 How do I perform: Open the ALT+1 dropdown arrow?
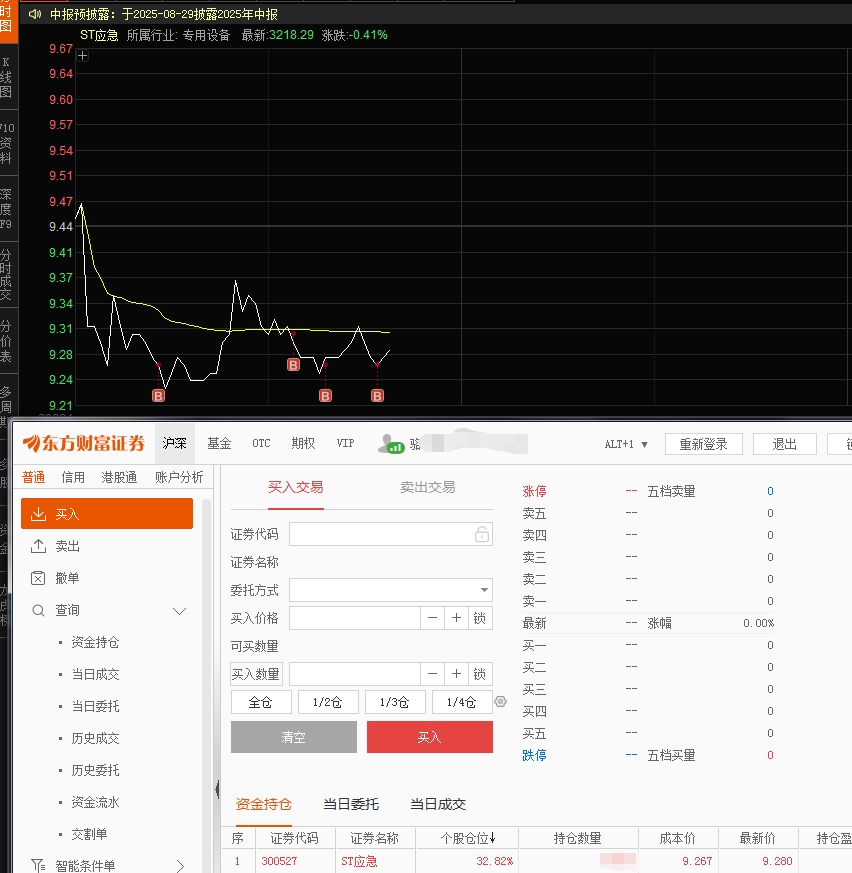click(x=644, y=445)
